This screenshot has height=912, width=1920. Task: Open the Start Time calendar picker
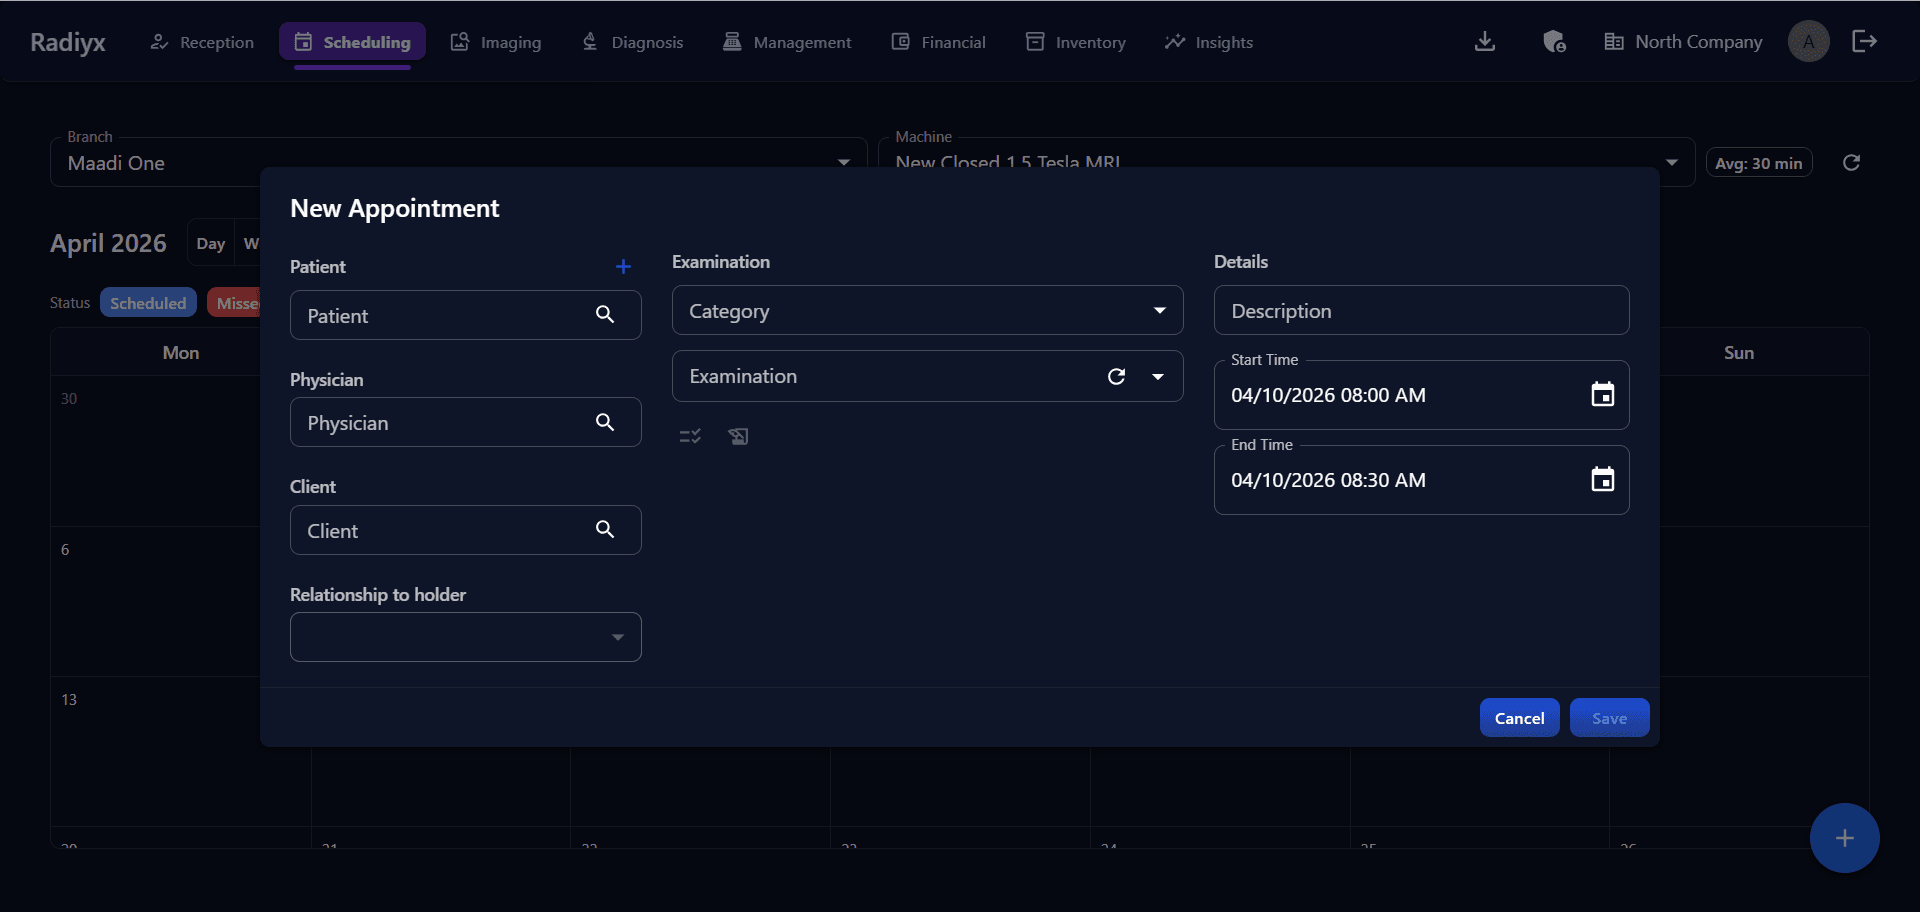click(1603, 395)
